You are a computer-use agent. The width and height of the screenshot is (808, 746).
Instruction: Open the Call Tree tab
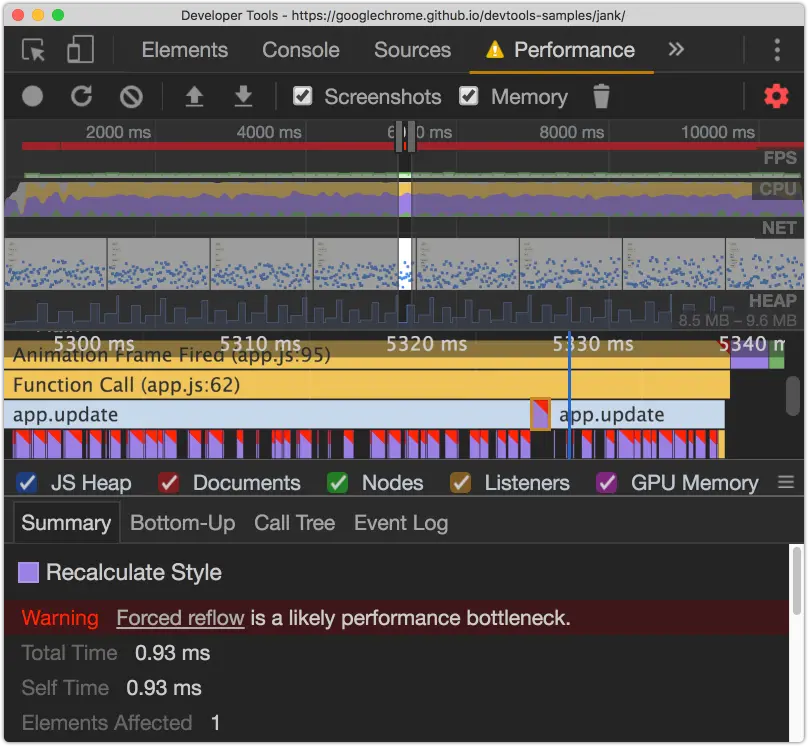(295, 523)
